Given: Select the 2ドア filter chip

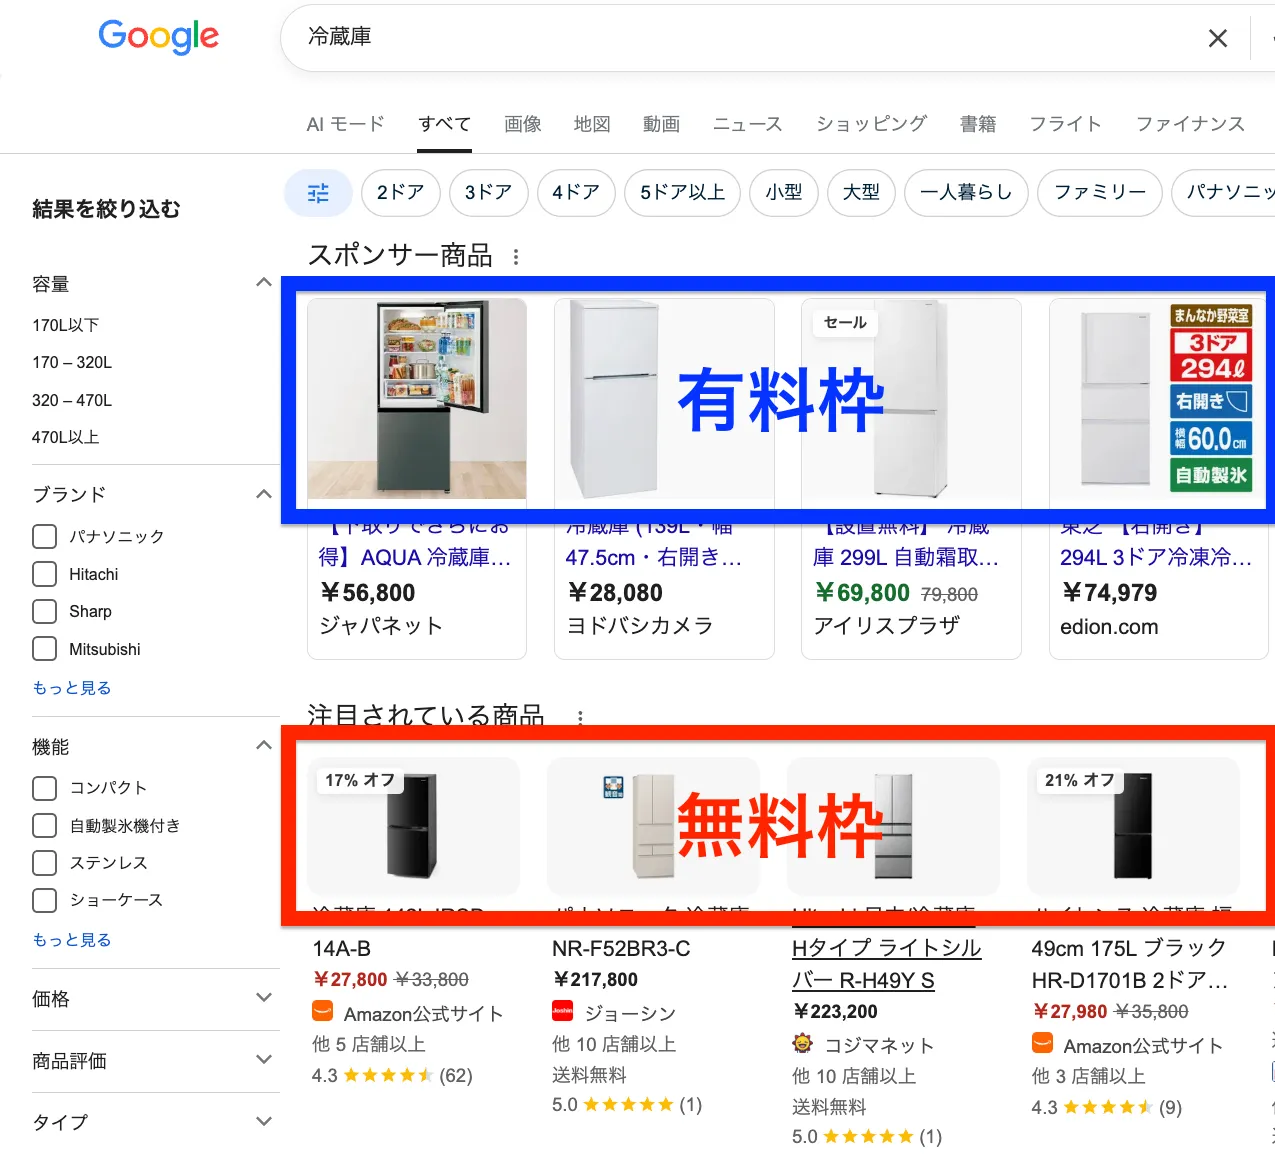Looking at the screenshot, I should click(401, 192).
